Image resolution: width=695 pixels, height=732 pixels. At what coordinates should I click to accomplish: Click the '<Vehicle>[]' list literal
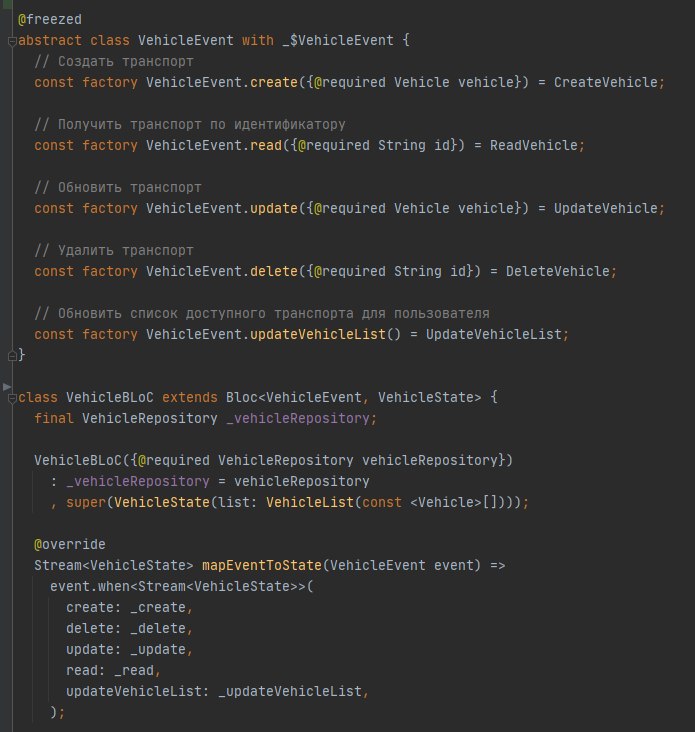[x=457, y=503]
